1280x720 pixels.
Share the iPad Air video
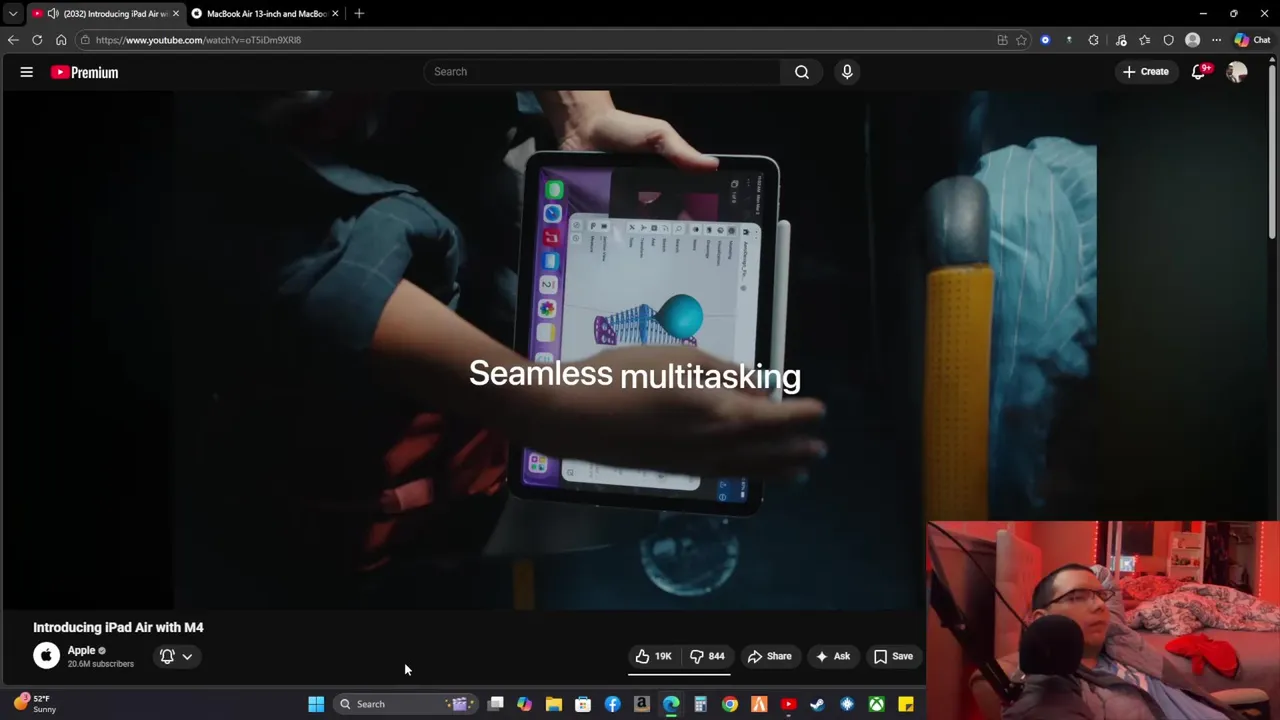[770, 656]
